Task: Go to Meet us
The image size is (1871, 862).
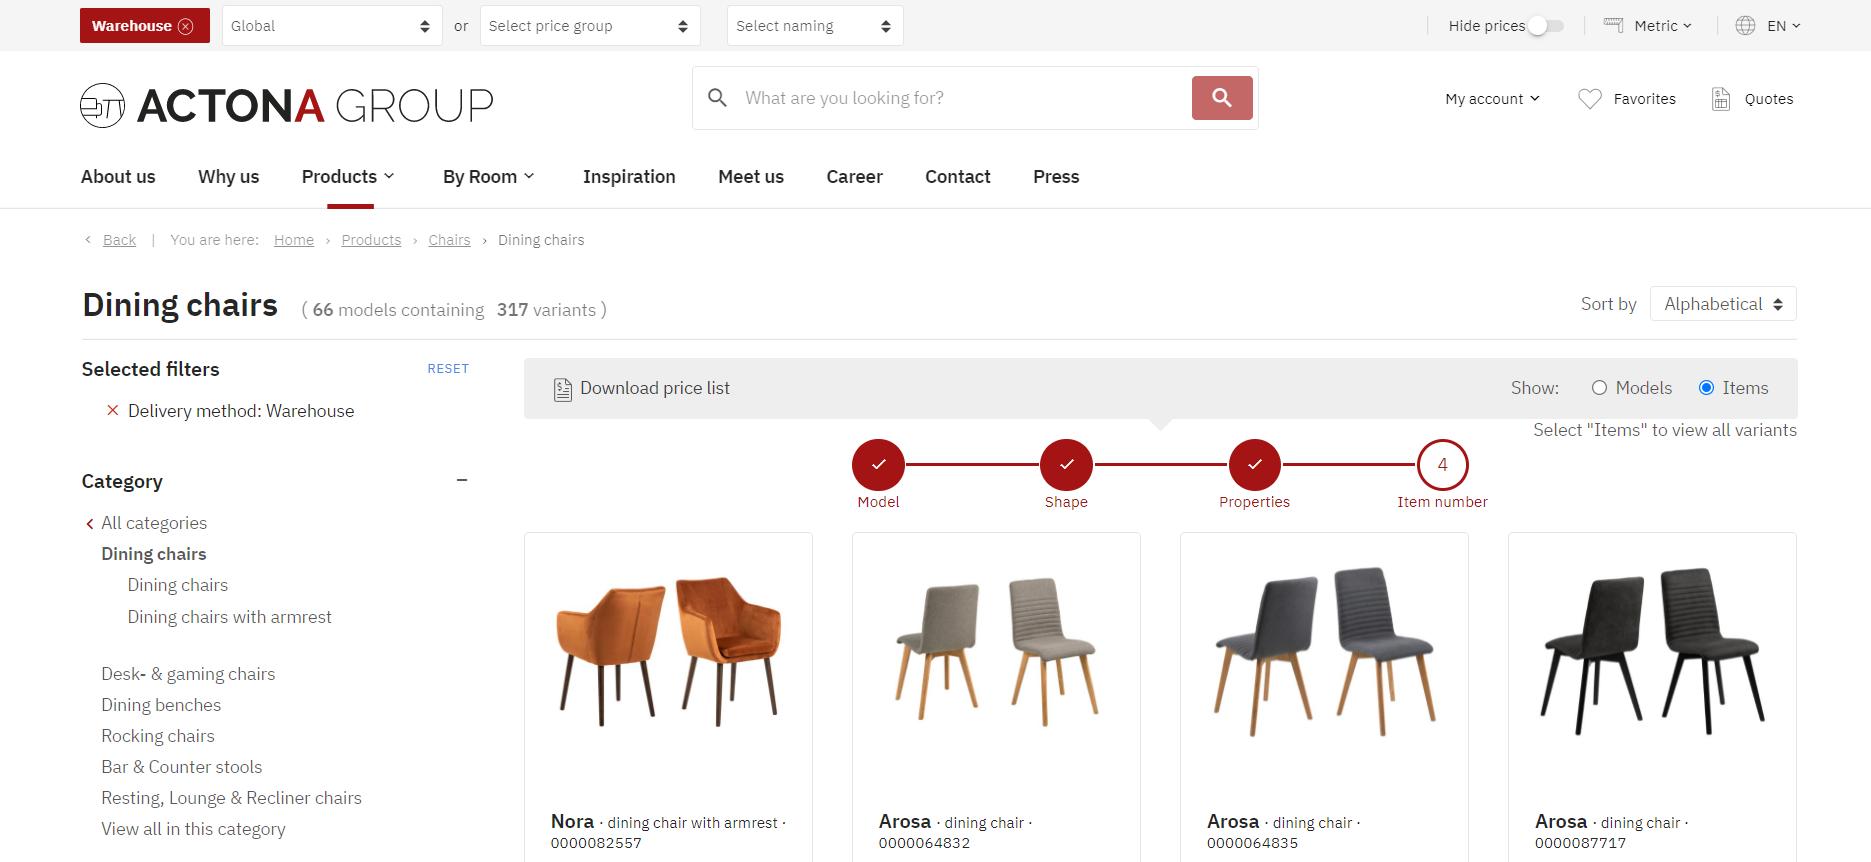Action: click(x=751, y=177)
